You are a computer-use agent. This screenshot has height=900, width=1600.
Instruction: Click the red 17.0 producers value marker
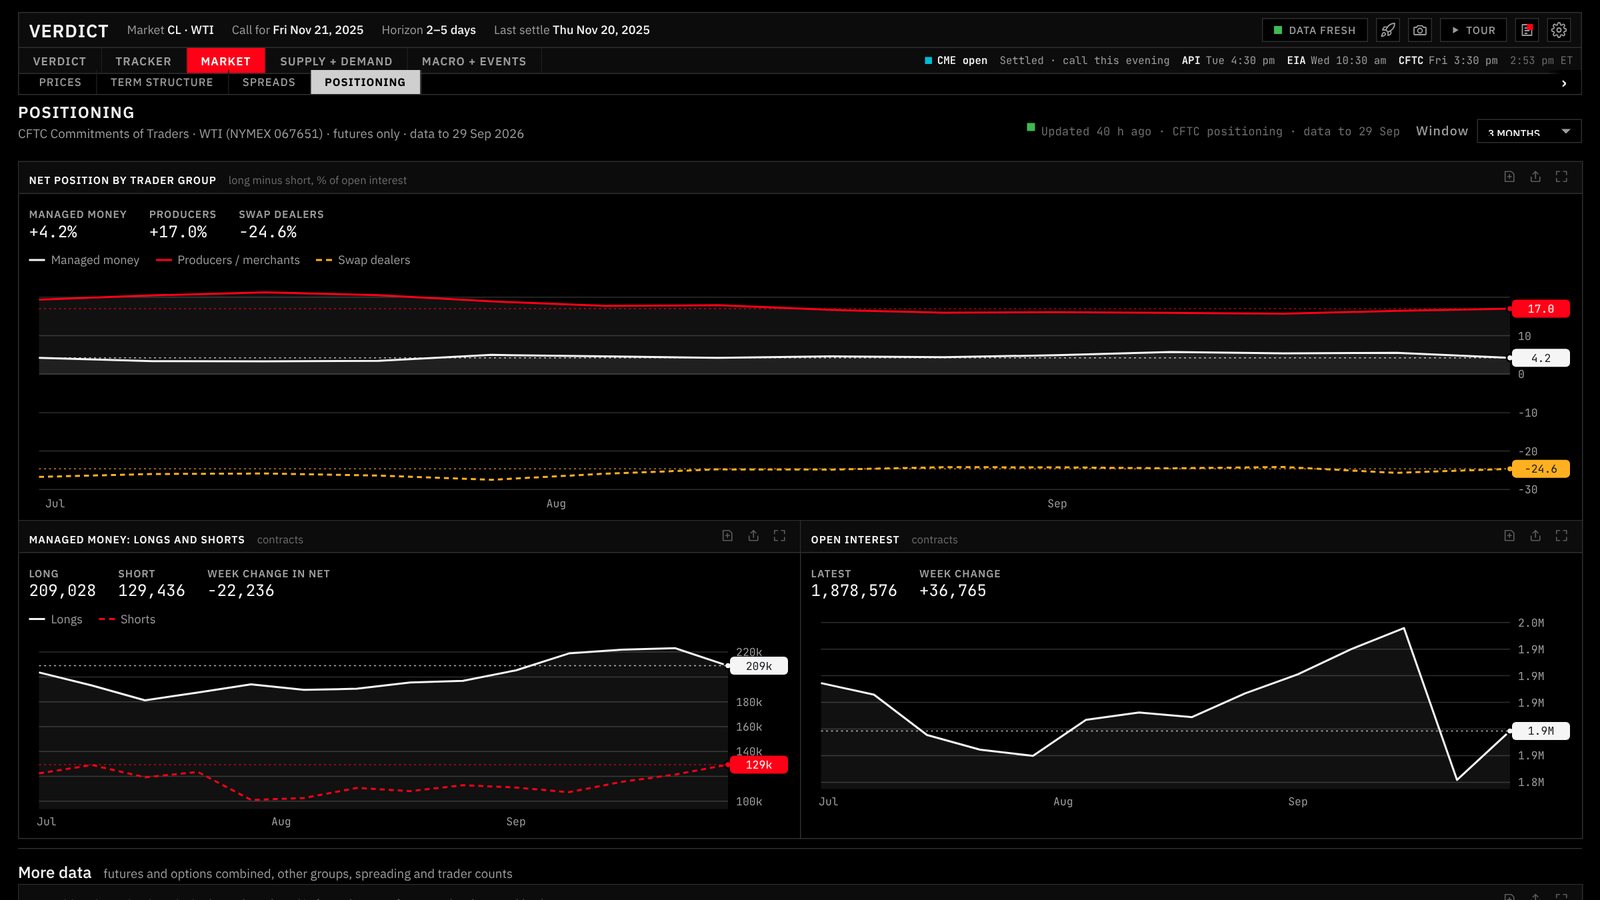click(x=1541, y=309)
